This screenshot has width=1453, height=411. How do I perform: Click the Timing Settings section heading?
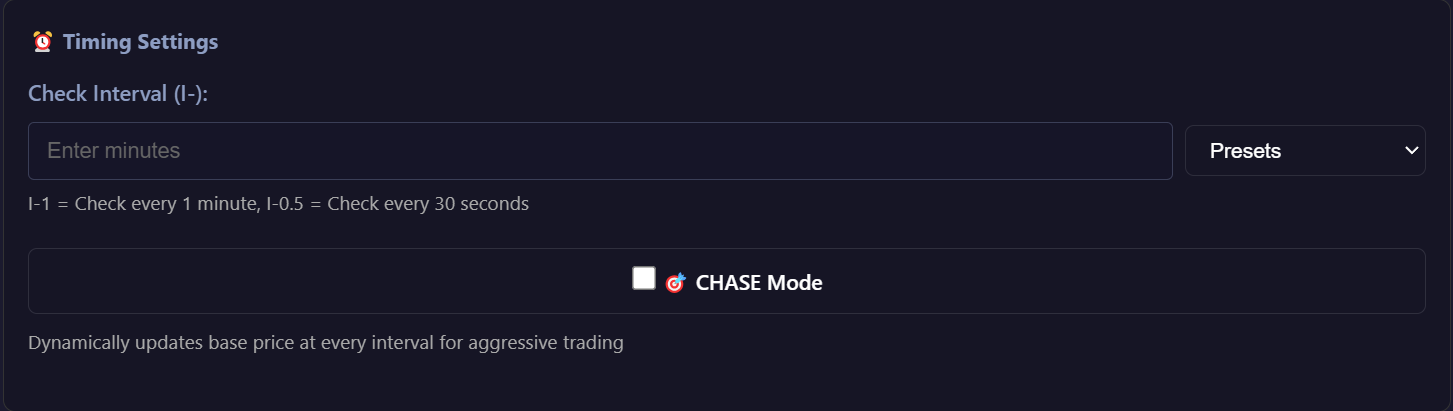[140, 42]
